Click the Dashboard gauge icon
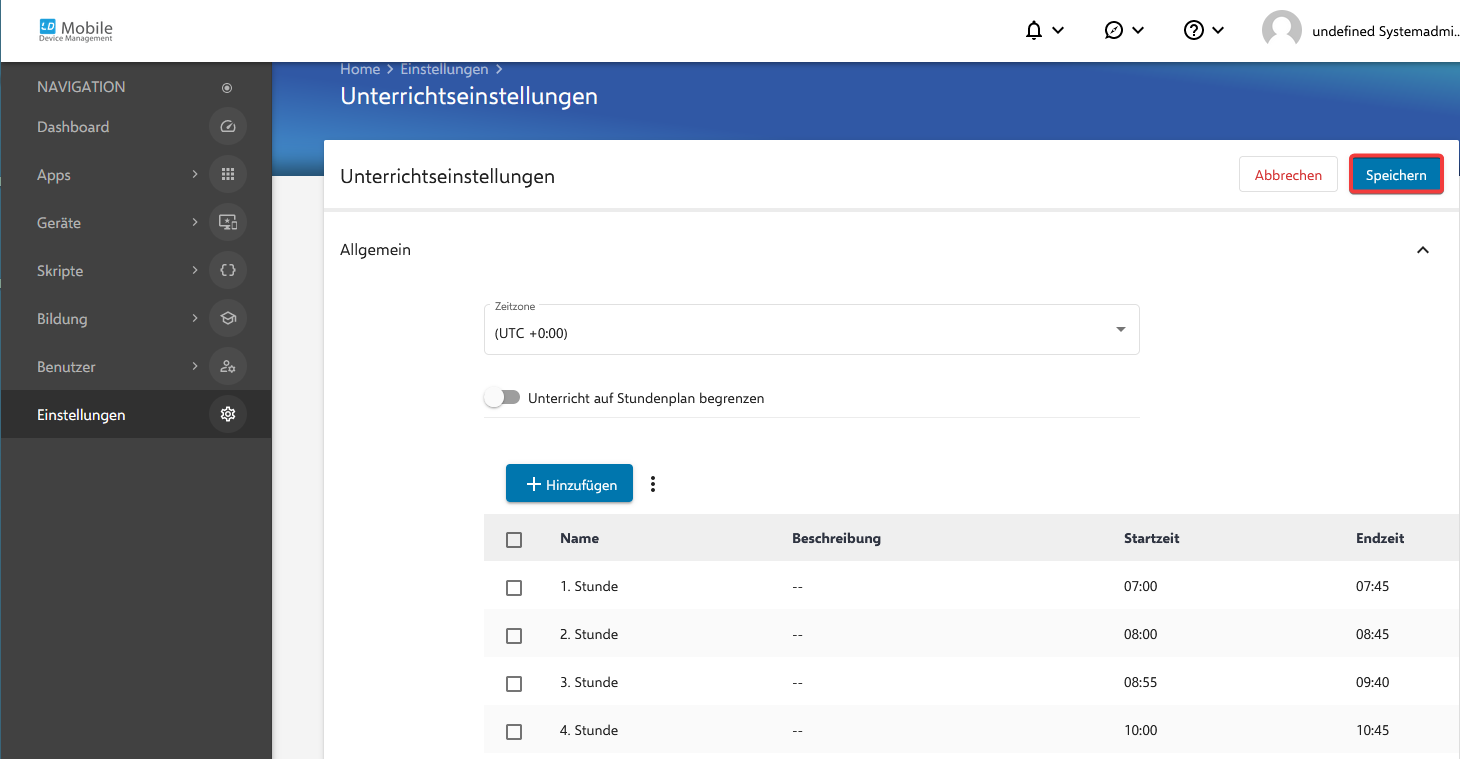The width and height of the screenshot is (1460, 759). coord(228,127)
